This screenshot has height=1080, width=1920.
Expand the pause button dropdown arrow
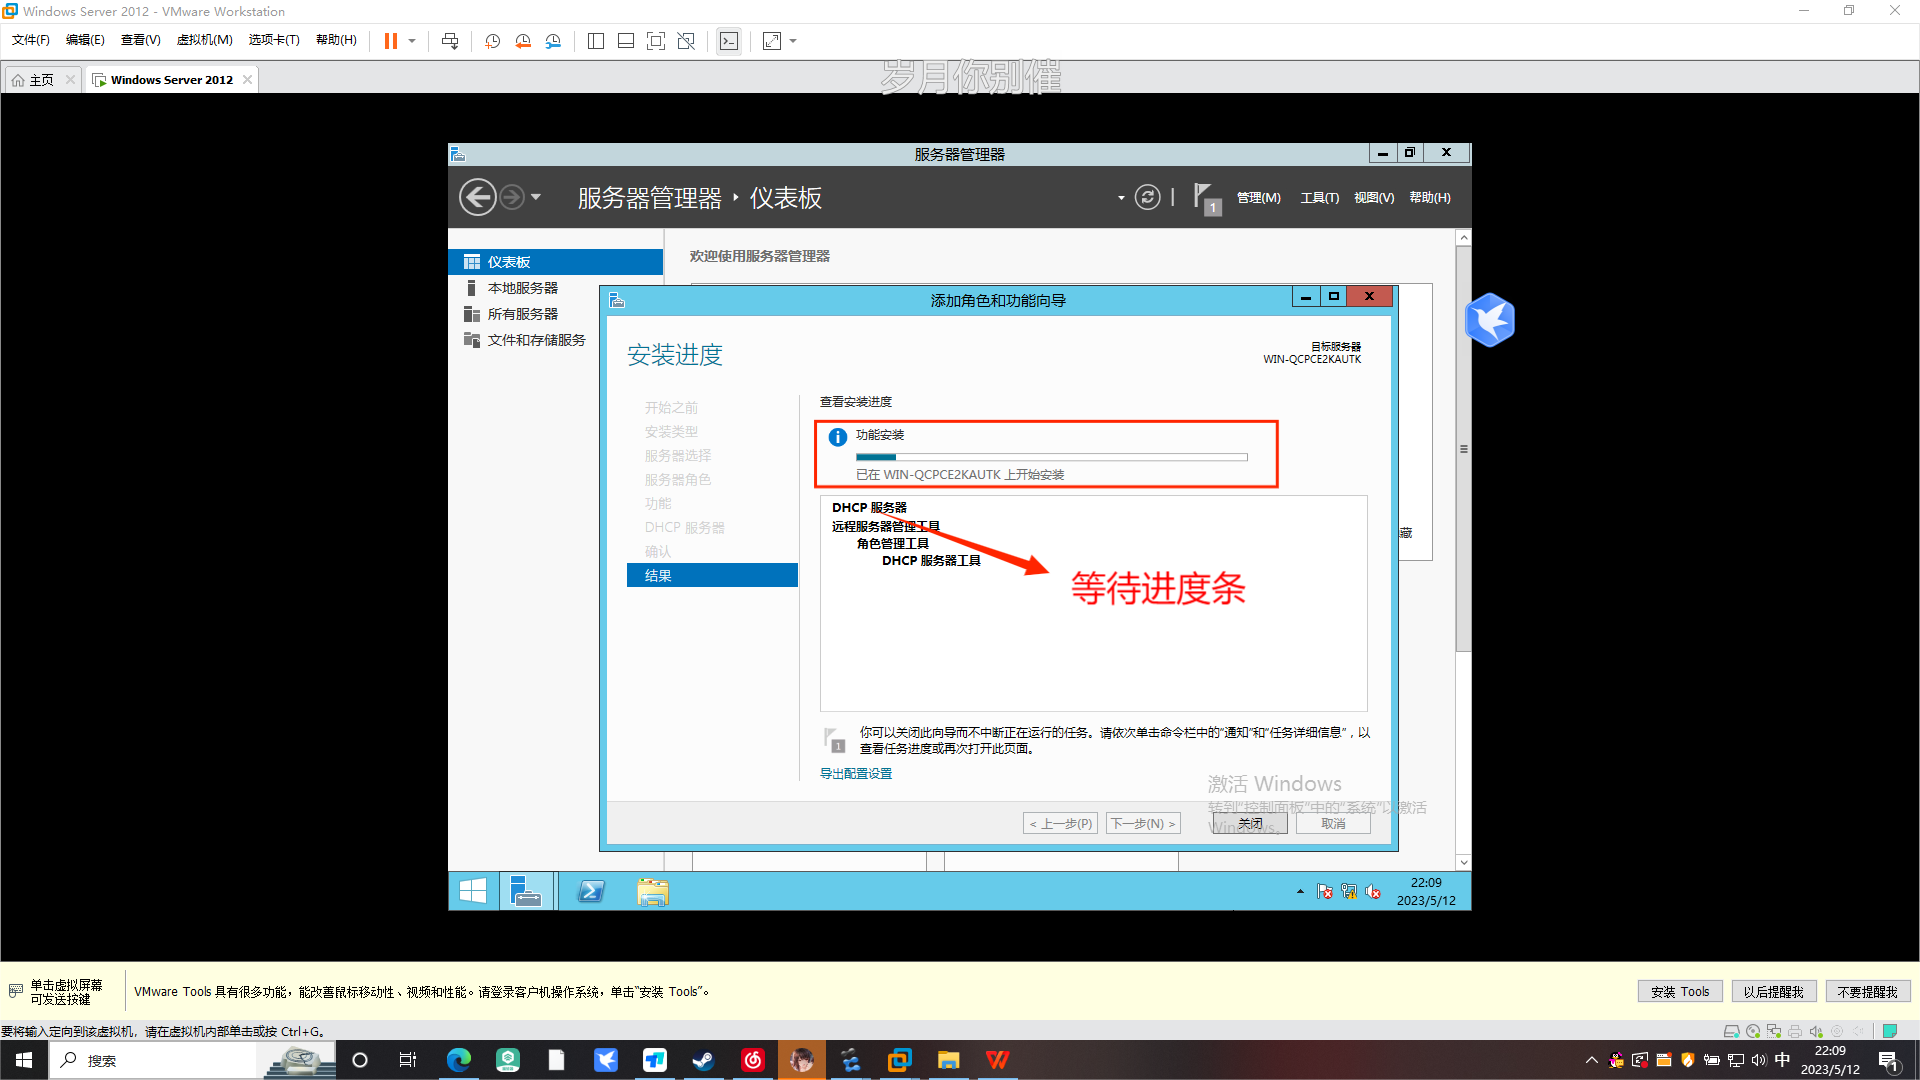pos(412,41)
